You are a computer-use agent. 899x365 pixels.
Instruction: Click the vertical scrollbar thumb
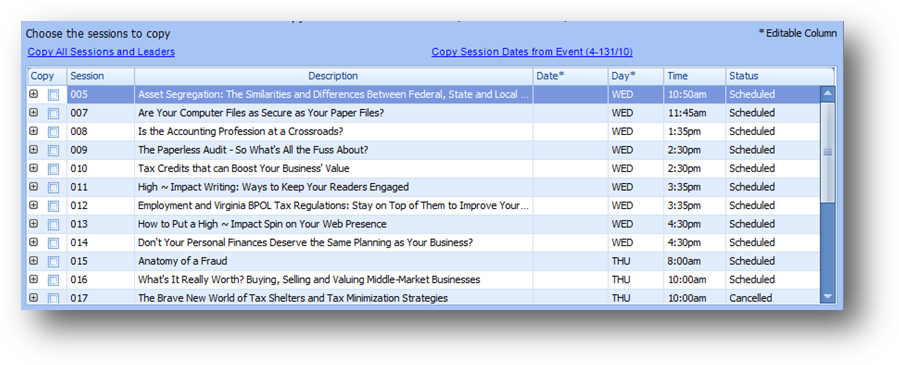827,151
